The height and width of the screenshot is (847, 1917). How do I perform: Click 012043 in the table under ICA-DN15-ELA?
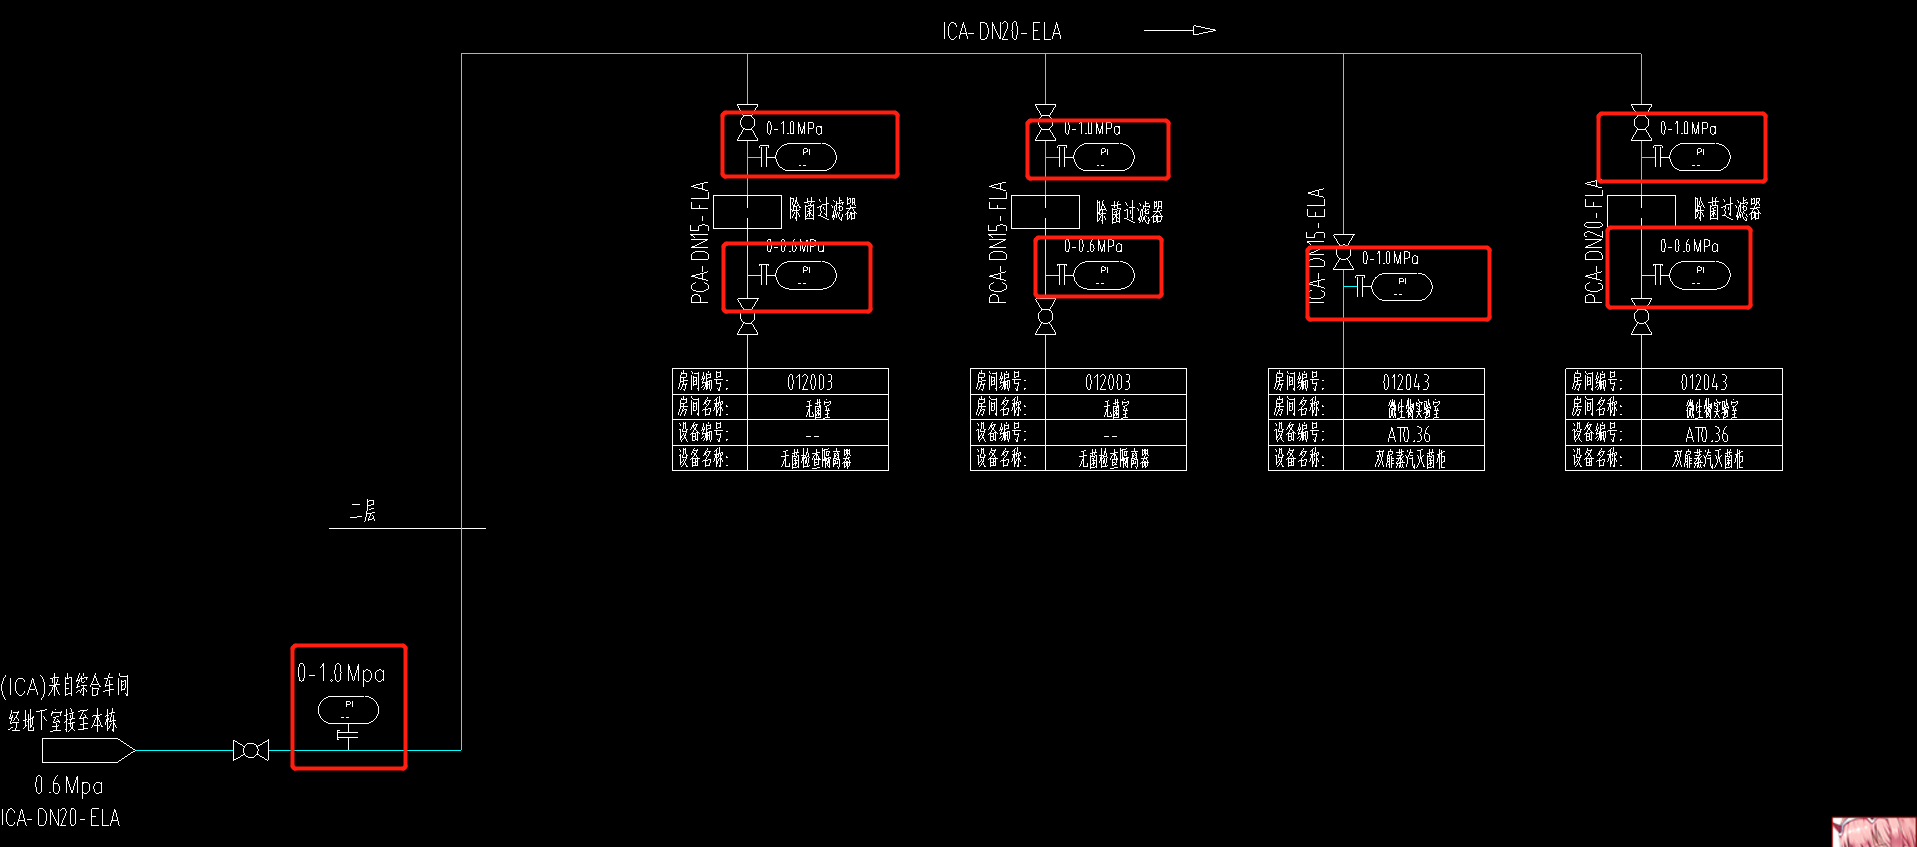click(1406, 382)
